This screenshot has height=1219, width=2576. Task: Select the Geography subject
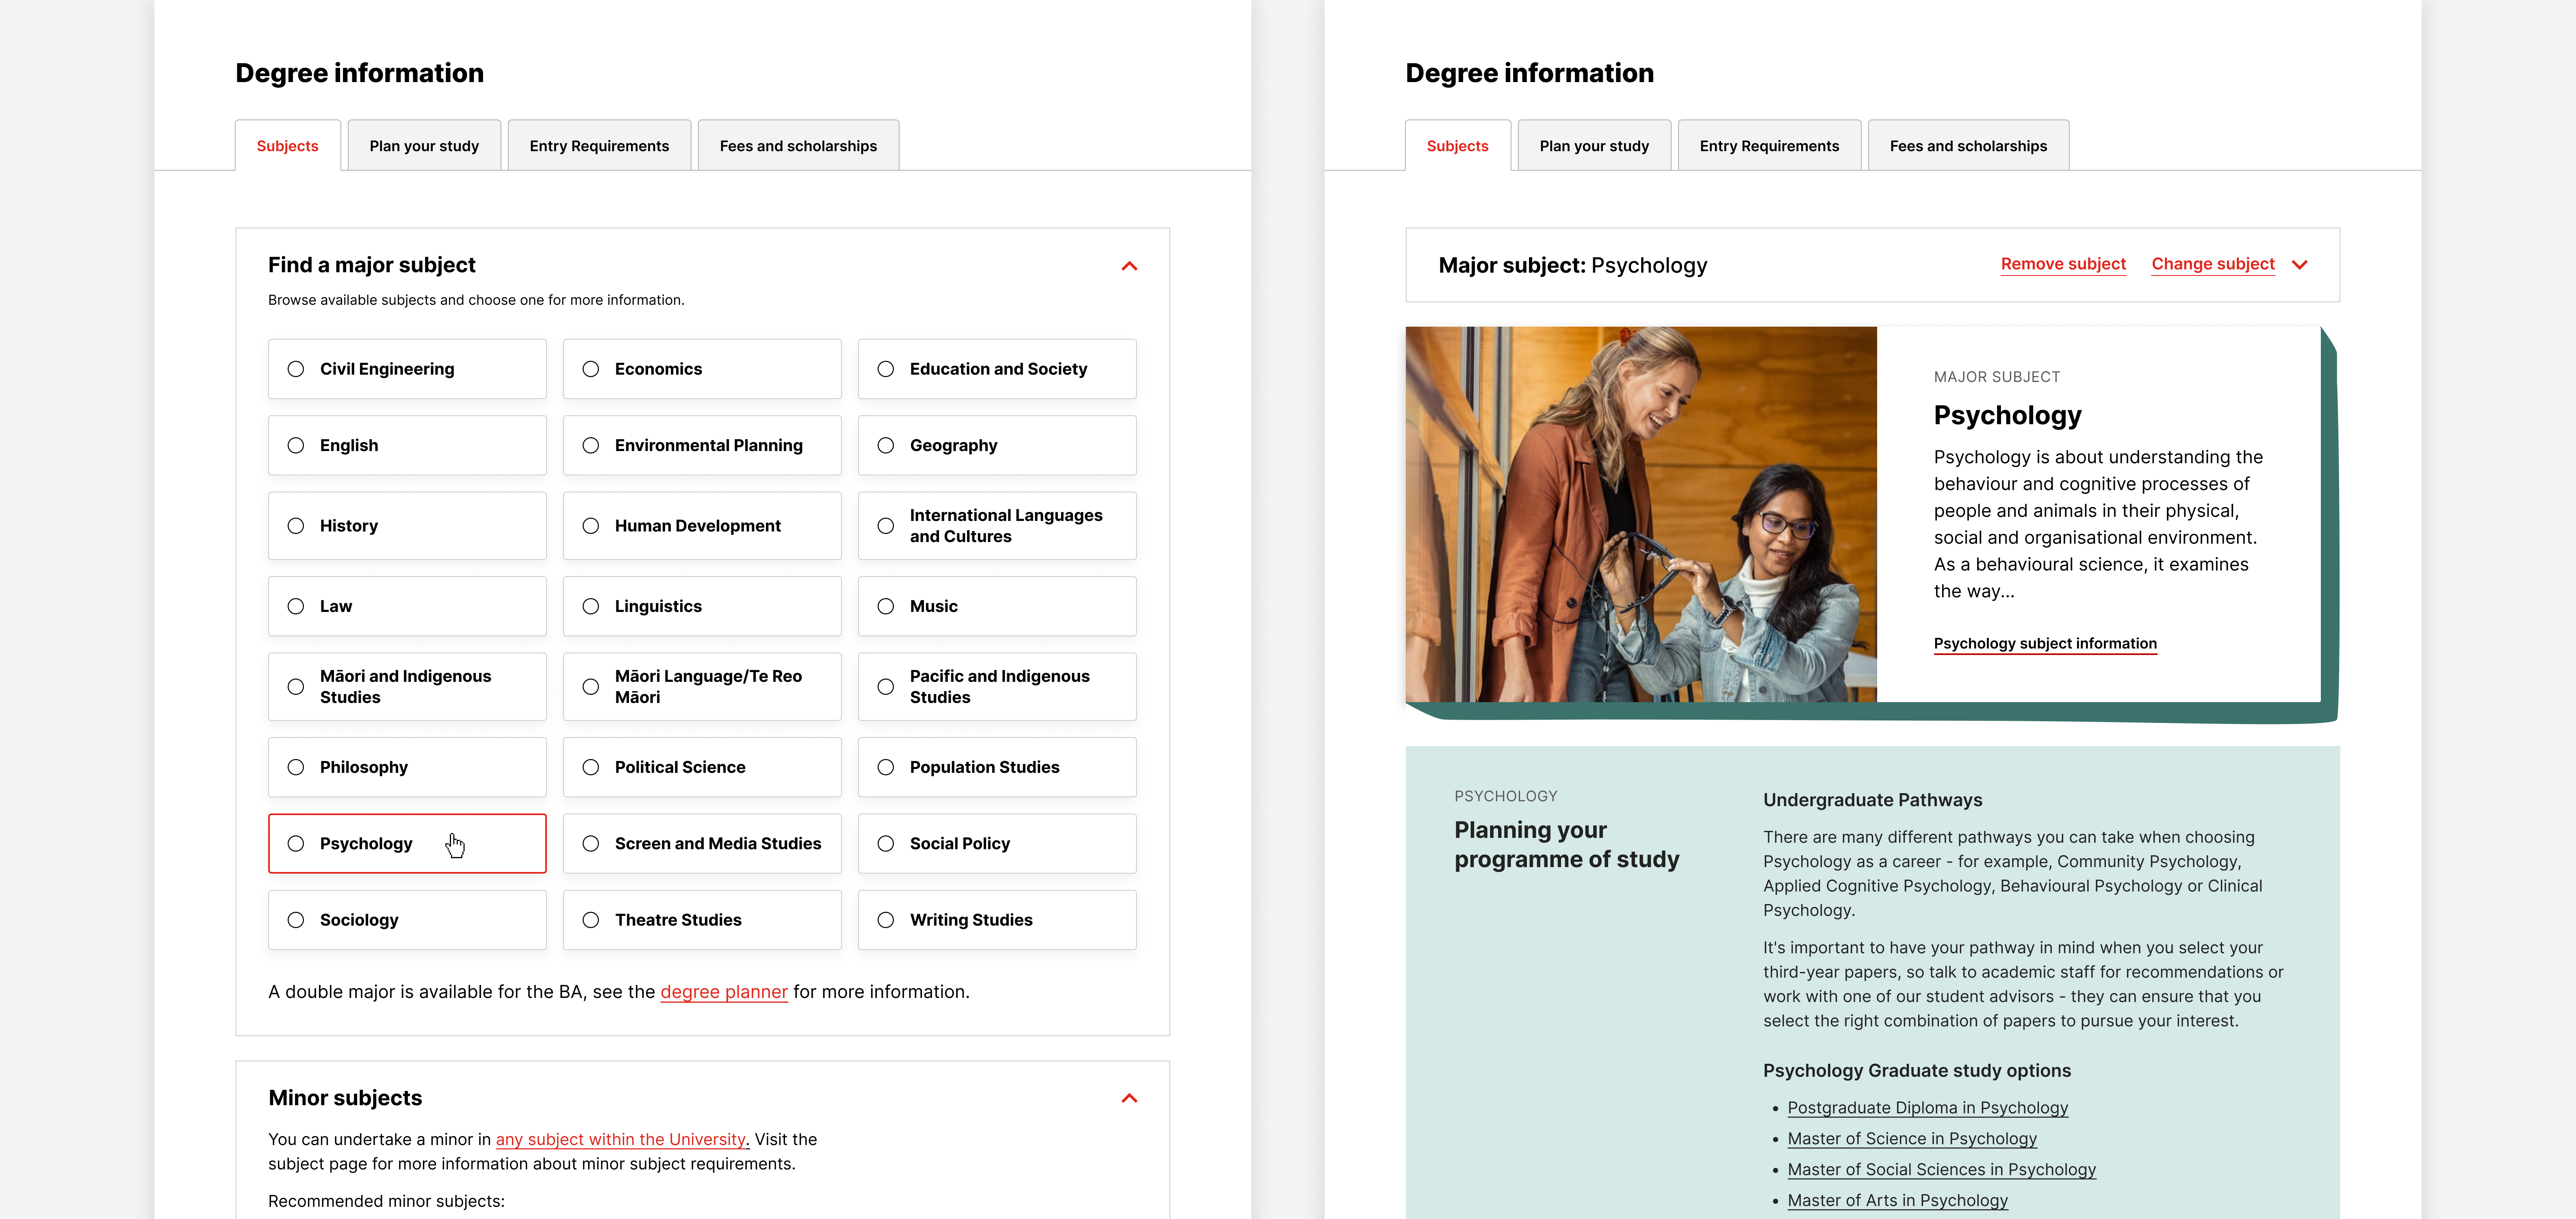tap(997, 445)
